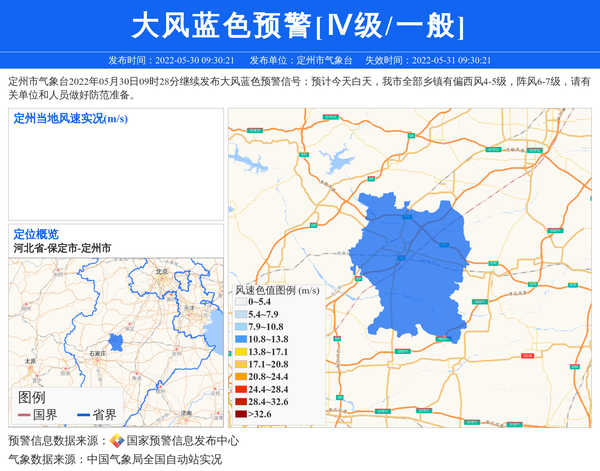Click the 河北省-保定市-定州市 location text
This screenshot has height=471, width=600.
point(62,248)
